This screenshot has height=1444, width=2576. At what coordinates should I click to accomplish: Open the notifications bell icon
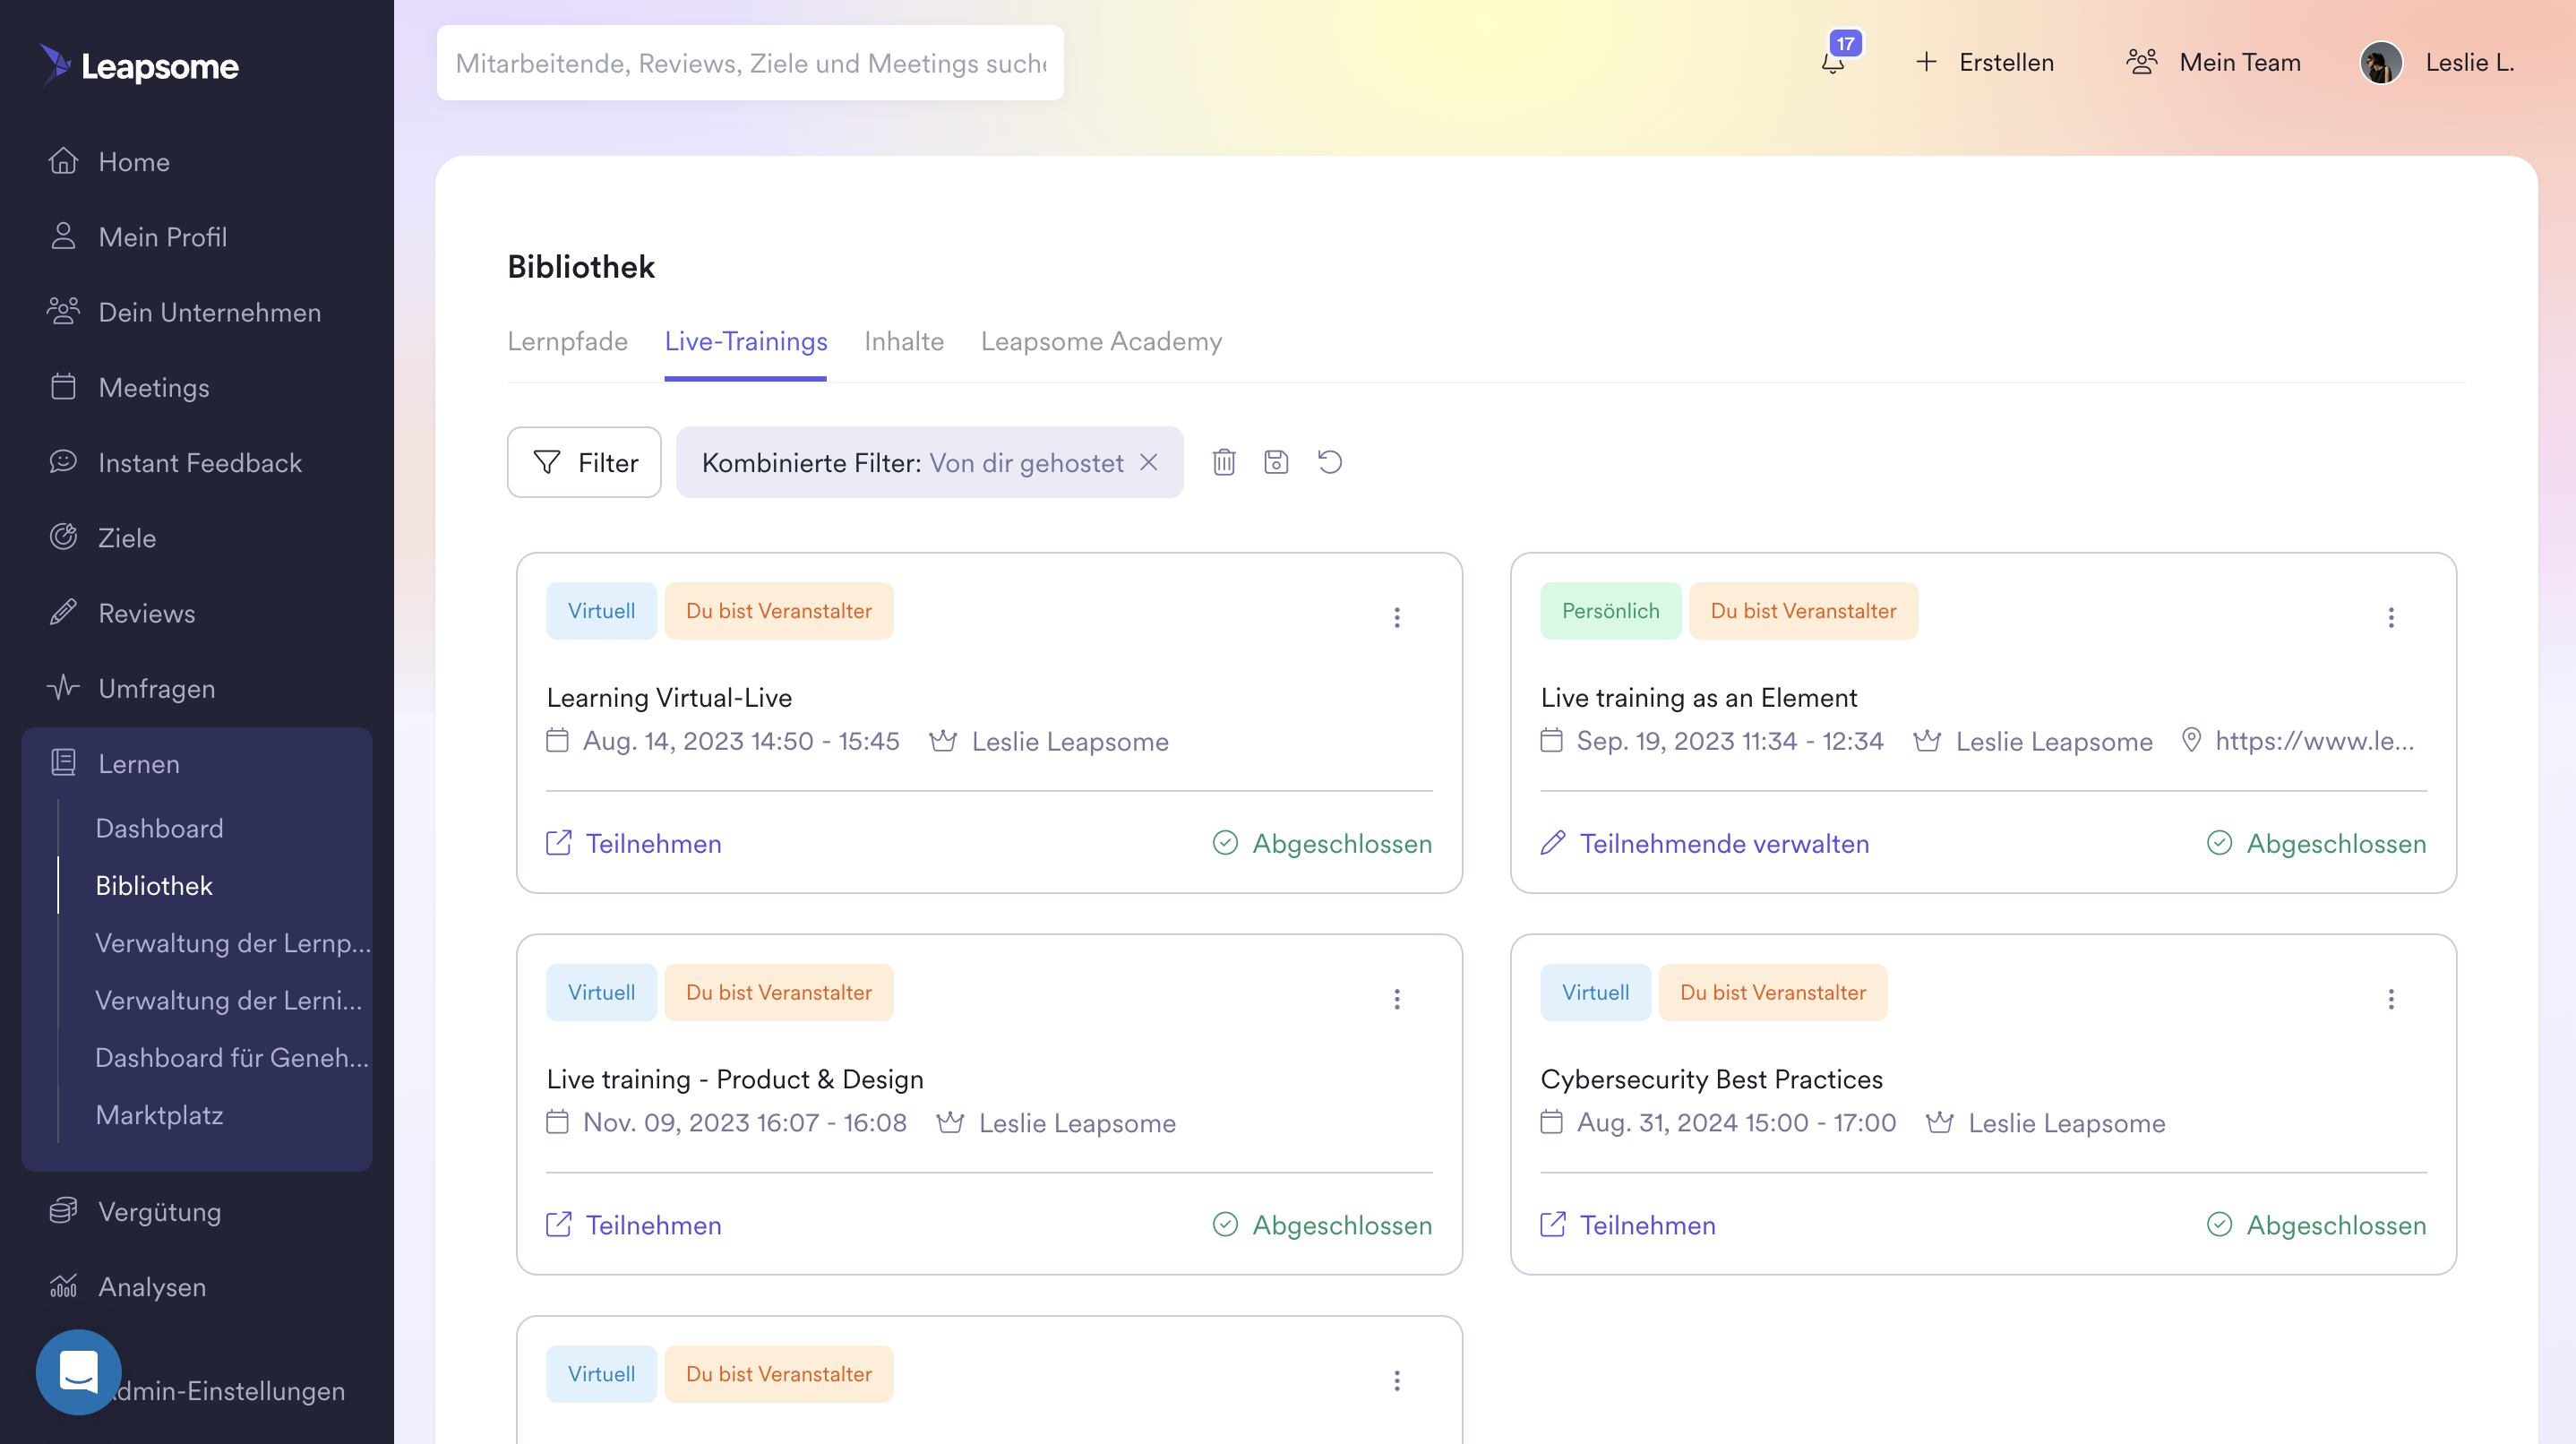pos(1833,62)
